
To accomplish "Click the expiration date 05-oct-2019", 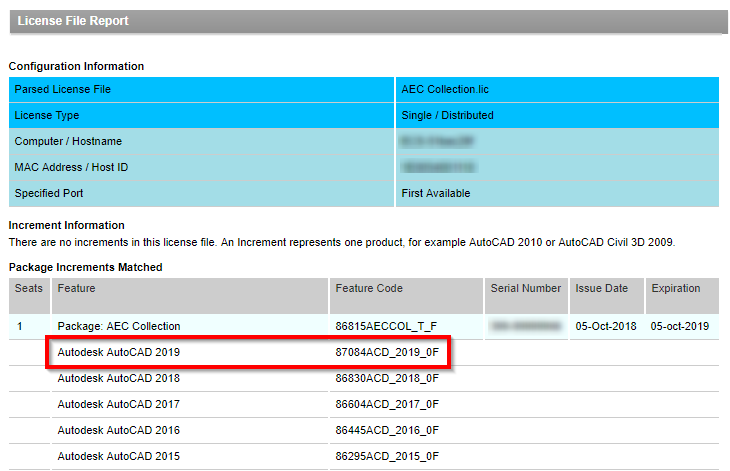I will pyautogui.click(x=680, y=326).
